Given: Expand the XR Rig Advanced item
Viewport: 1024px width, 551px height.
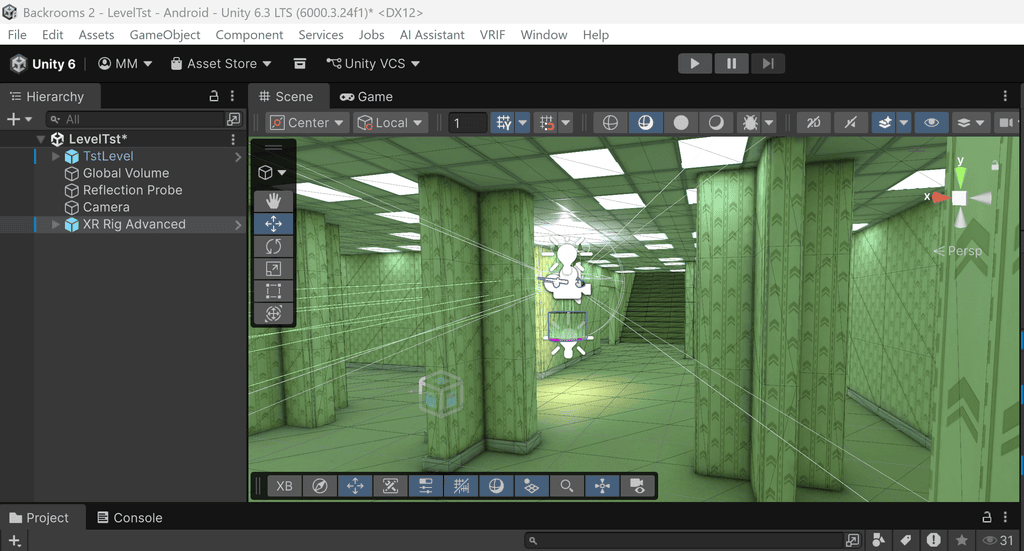Looking at the screenshot, I should point(56,224).
